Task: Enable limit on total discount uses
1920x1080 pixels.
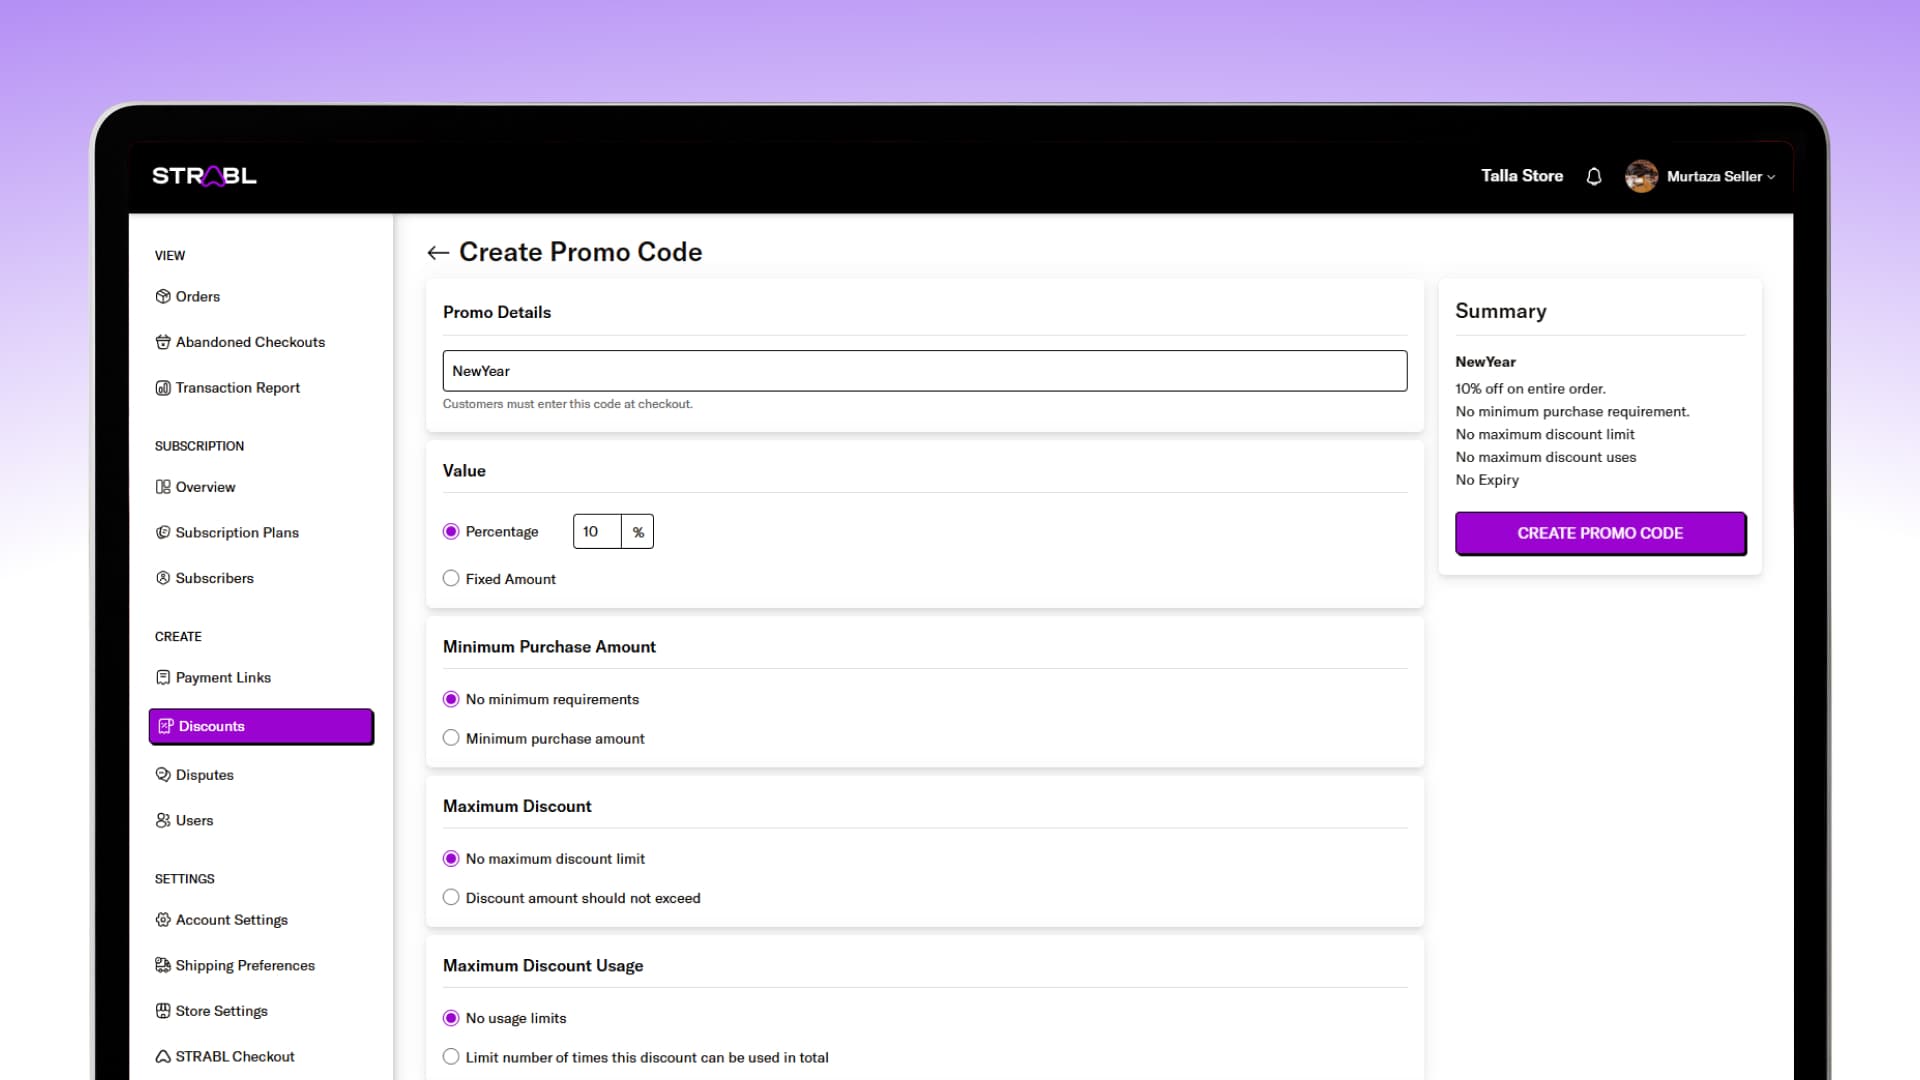Action: [x=451, y=1057]
